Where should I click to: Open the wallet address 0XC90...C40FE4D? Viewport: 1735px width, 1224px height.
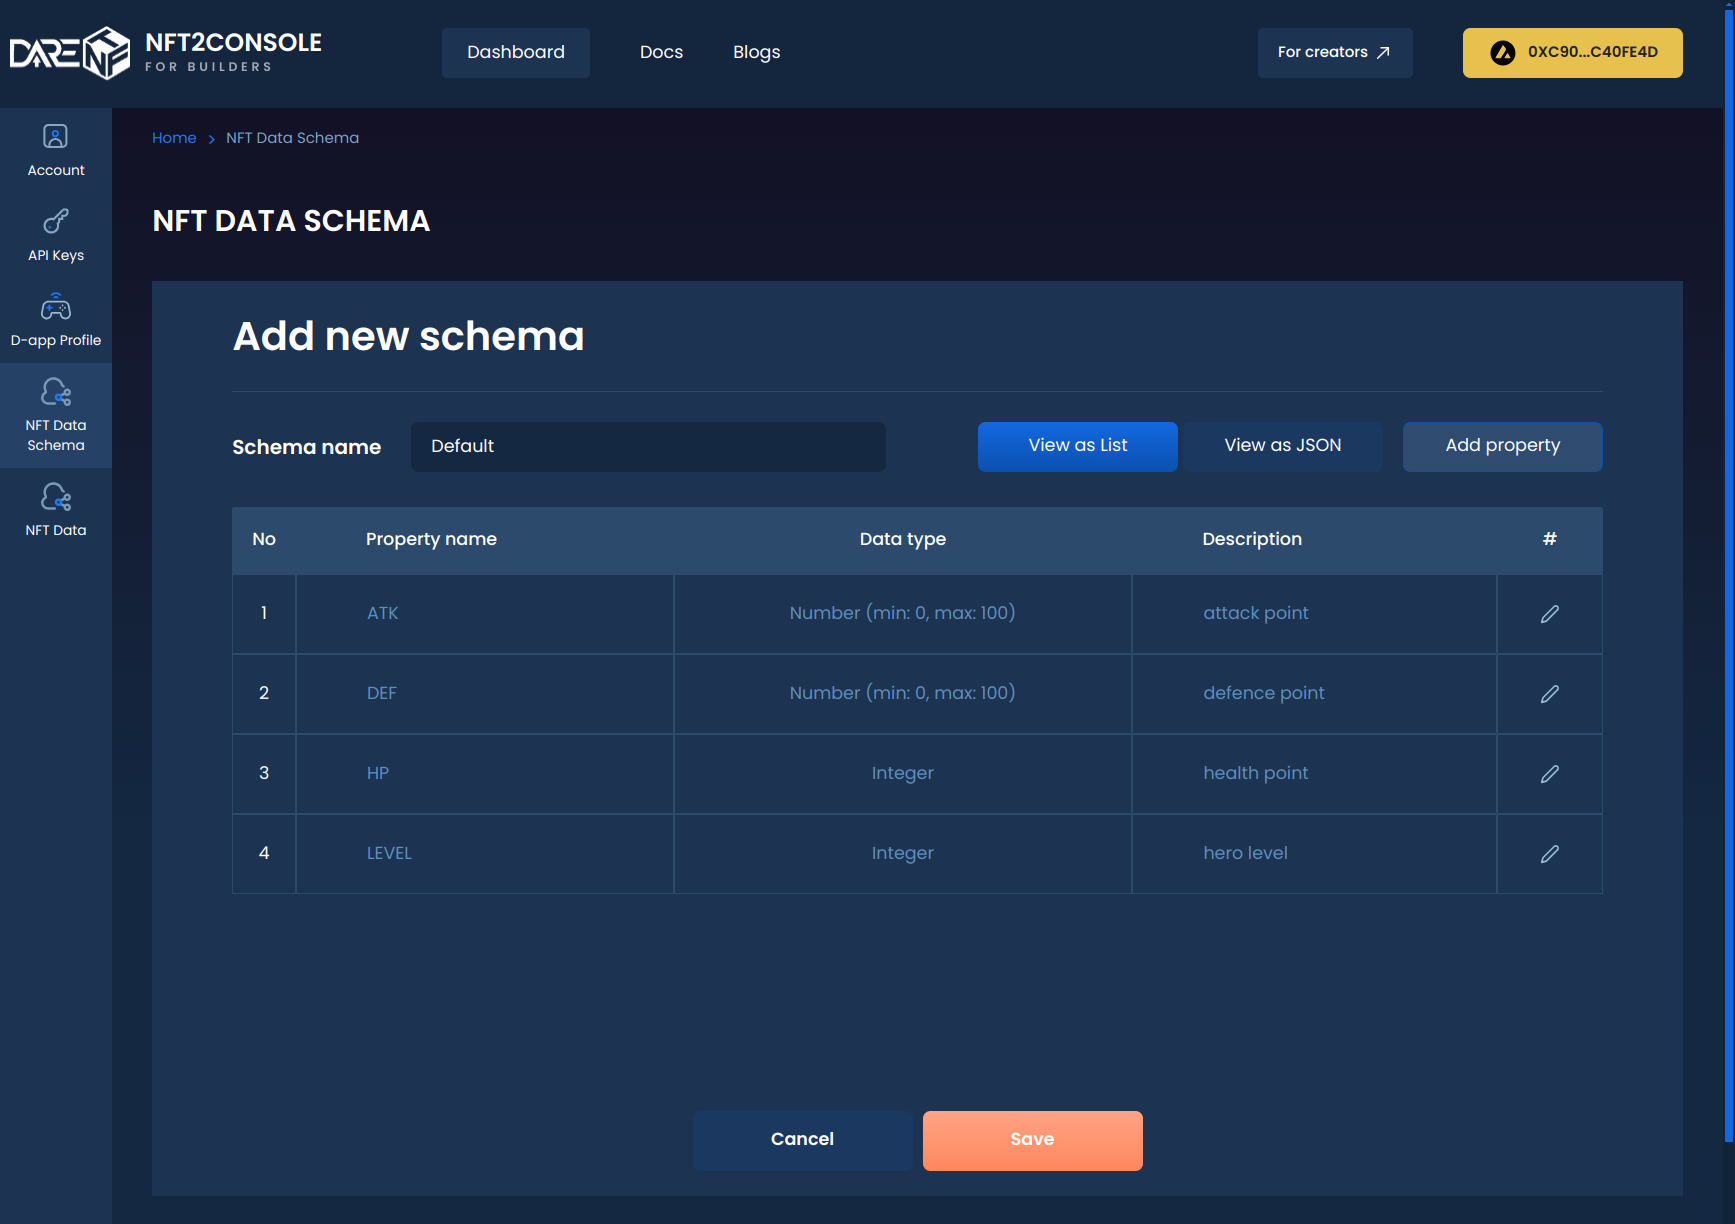1572,53
